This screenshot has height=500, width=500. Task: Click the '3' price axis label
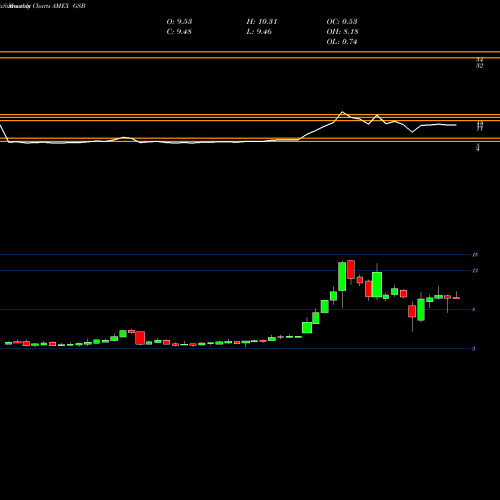point(474,349)
